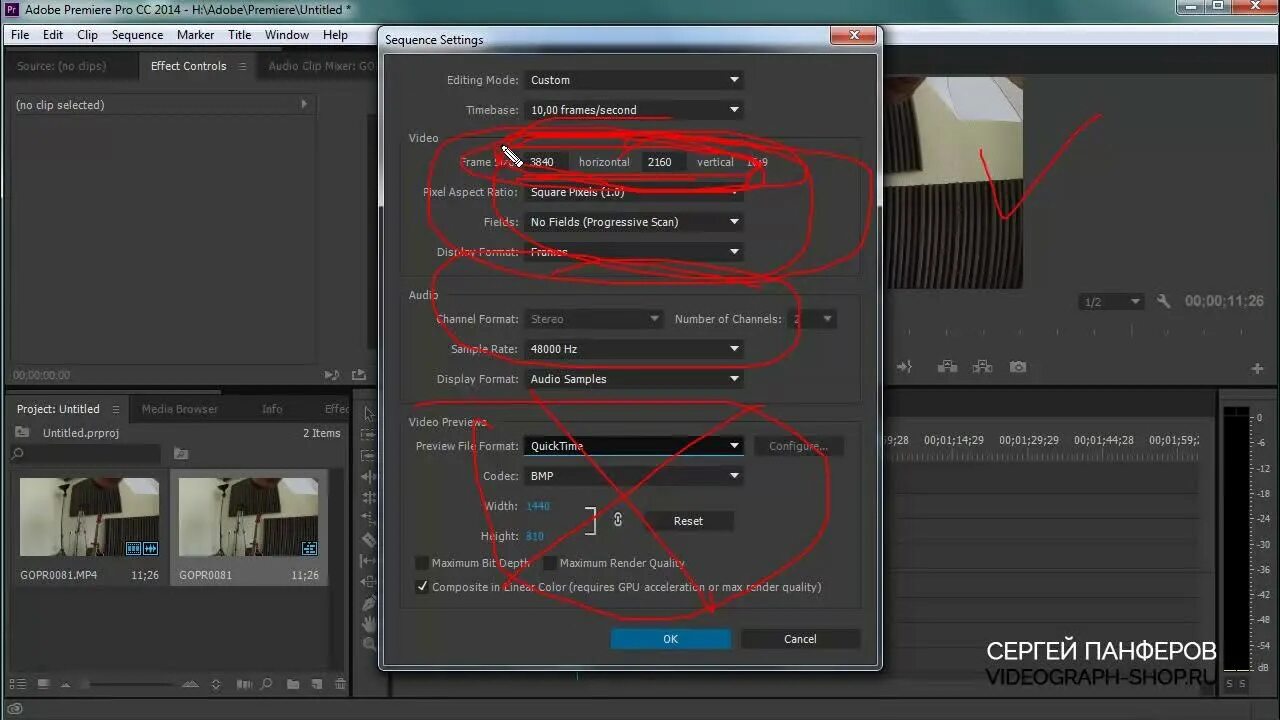Switch to the Effect Controls tab
Viewport: 1280px width, 720px height.
pos(189,66)
